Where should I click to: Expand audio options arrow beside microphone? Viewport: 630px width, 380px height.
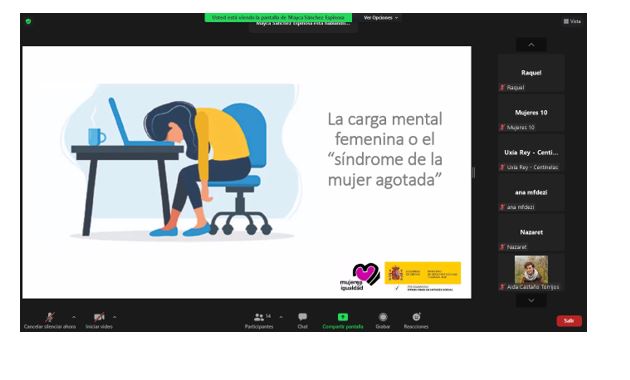74,317
